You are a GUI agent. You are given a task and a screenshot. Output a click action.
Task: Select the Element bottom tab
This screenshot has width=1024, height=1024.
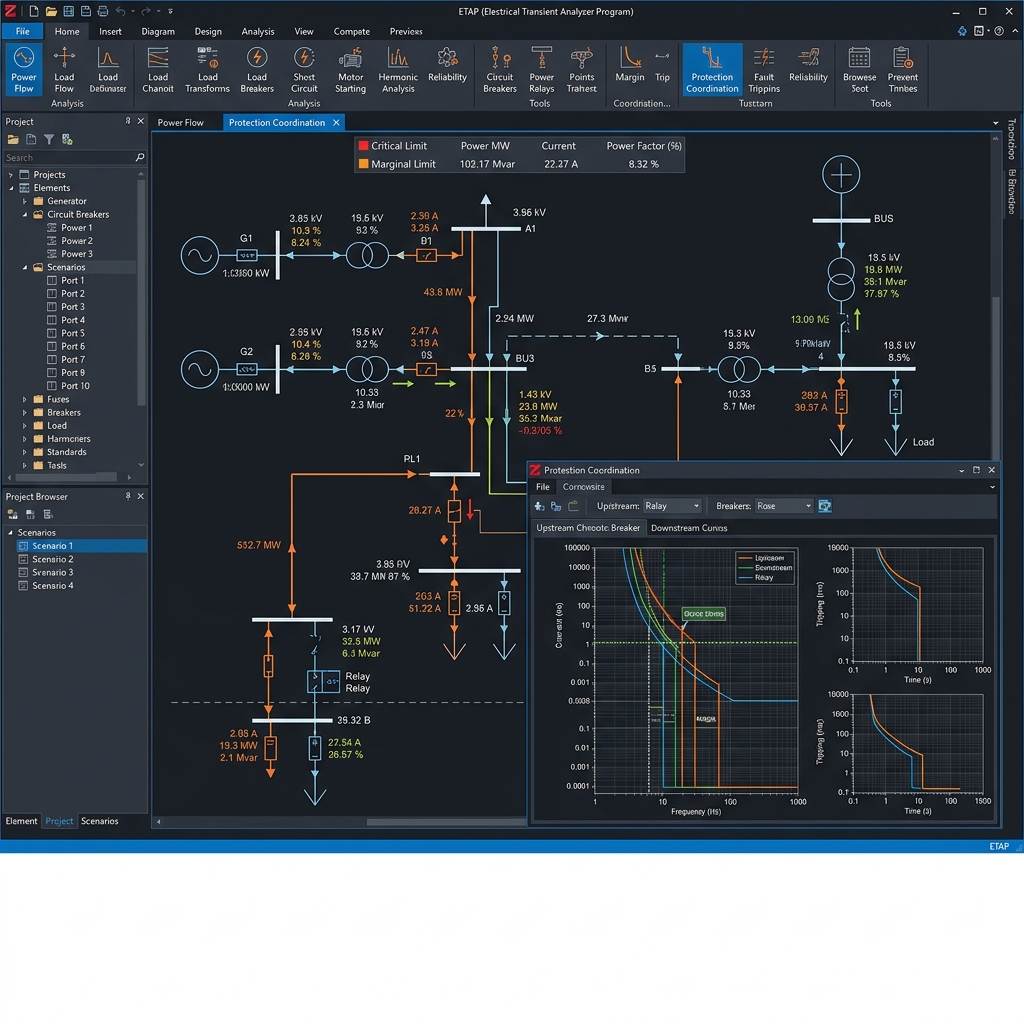22,821
